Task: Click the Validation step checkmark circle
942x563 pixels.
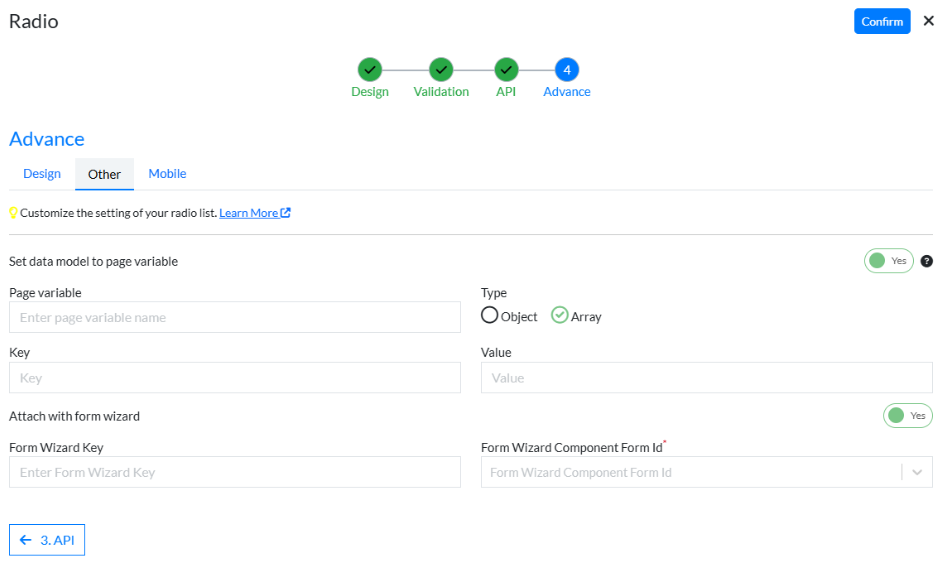Action: [441, 70]
